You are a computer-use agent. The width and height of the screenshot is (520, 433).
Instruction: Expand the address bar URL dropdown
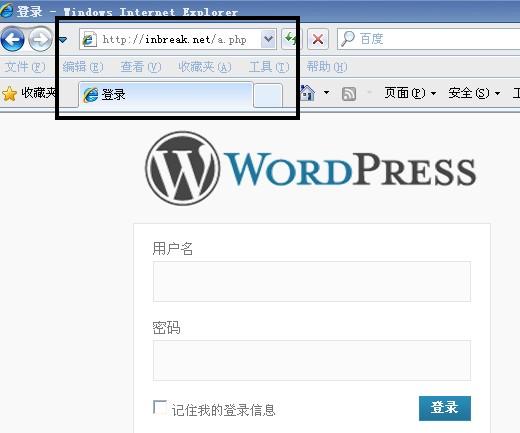tap(268, 39)
